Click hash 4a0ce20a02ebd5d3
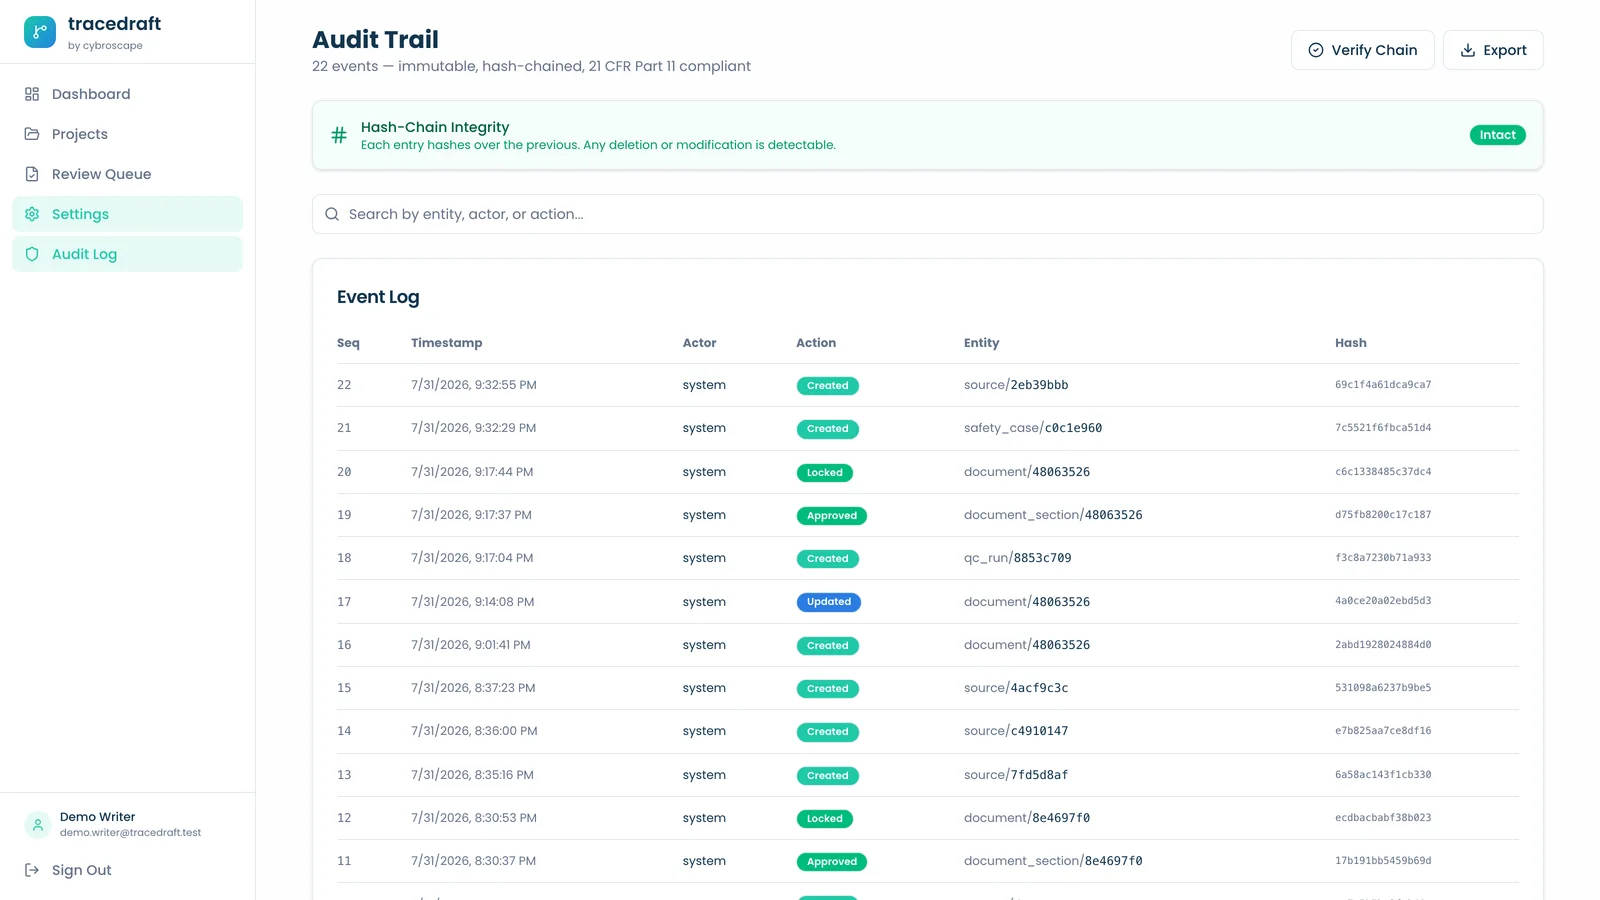 1383,601
